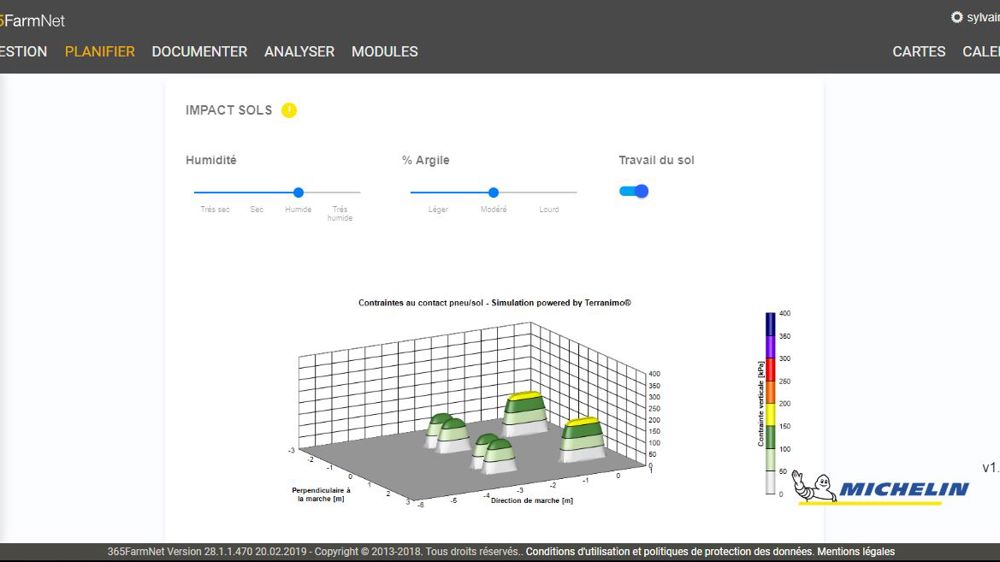The height and width of the screenshot is (562, 1000).
Task: Click the Michelin logo
Action: pyautogui.click(x=880, y=489)
